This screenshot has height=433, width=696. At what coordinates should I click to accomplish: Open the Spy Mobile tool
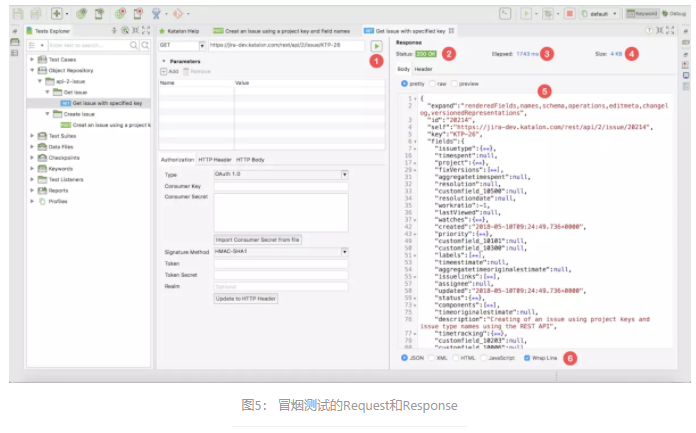(99, 14)
